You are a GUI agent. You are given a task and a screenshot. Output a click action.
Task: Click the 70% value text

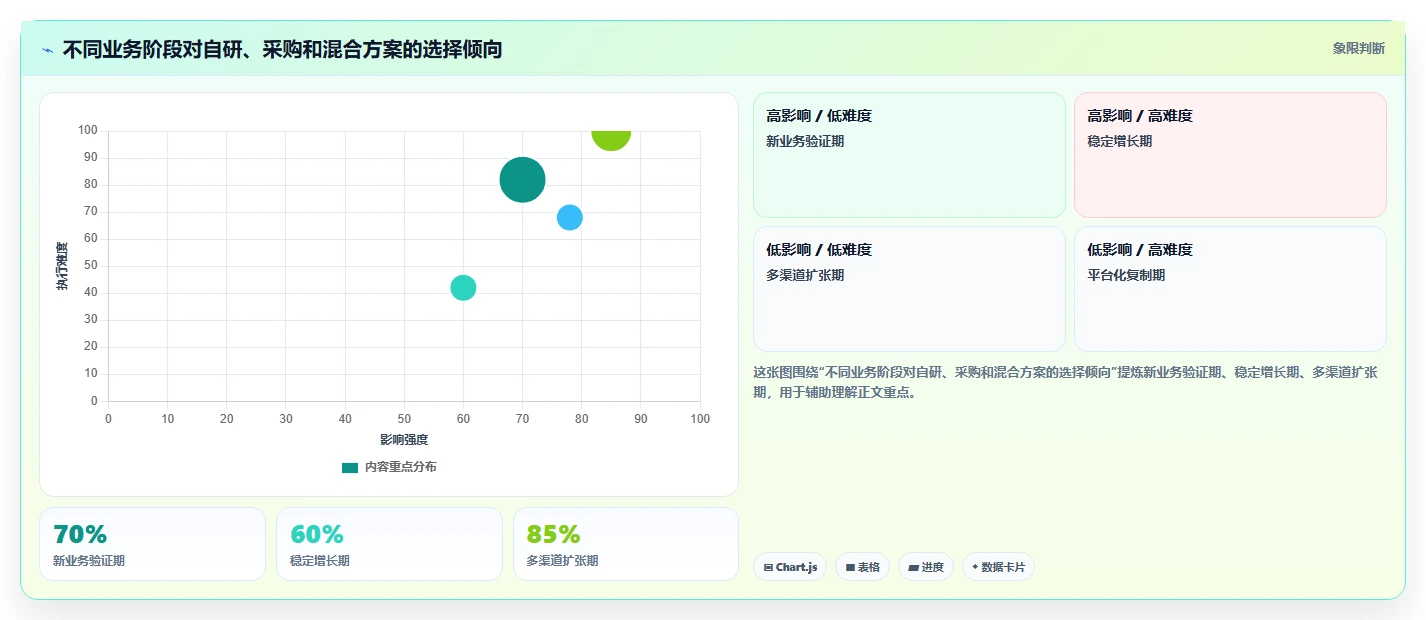click(x=80, y=534)
